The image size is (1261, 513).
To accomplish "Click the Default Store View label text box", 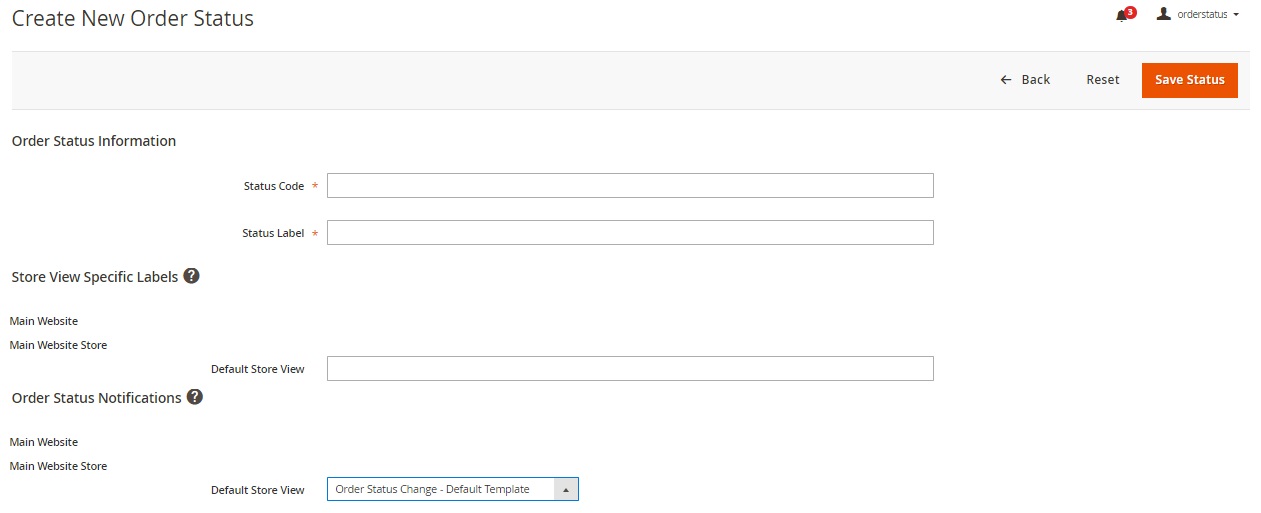I will click(630, 369).
